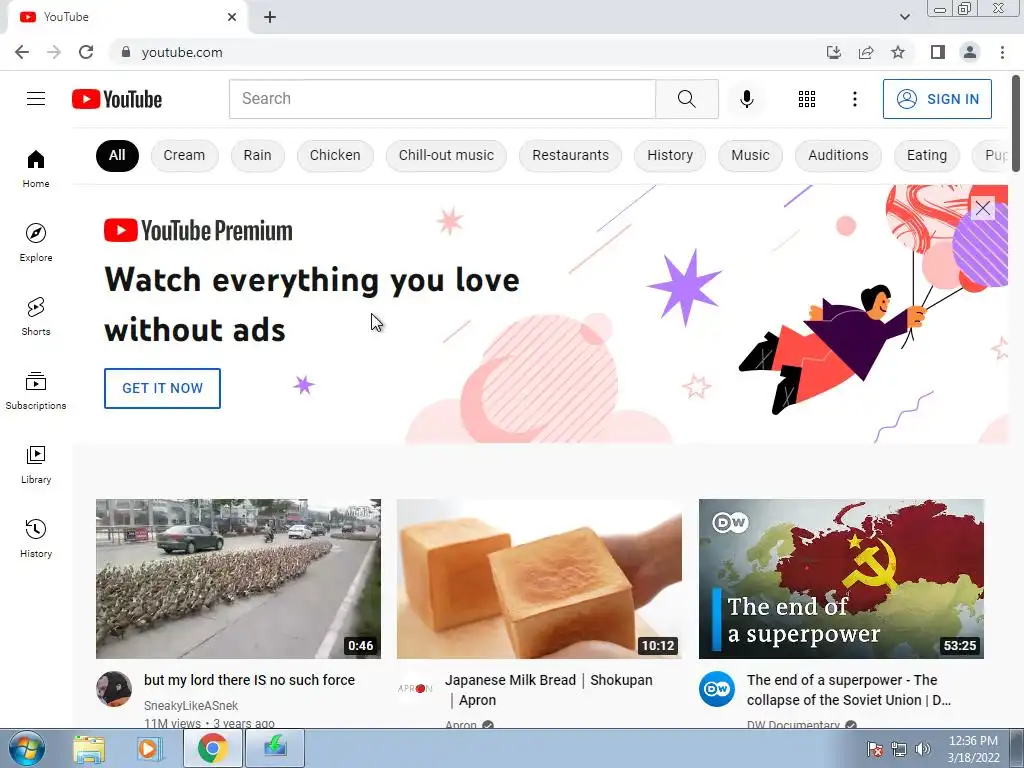The width and height of the screenshot is (1024, 768).
Task: Focus the YouTube search field
Action: point(442,99)
